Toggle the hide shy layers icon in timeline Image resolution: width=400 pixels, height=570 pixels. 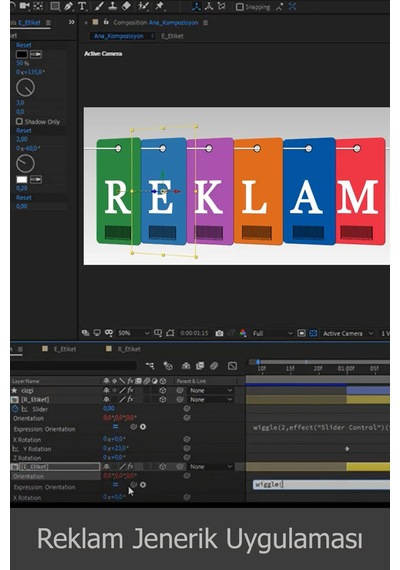coord(186,366)
